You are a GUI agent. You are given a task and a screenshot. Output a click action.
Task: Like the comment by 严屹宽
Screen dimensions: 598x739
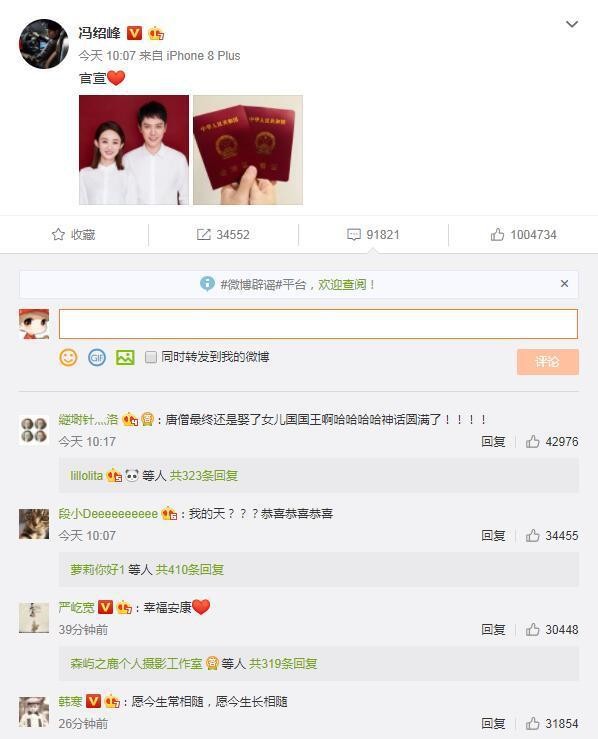pos(532,629)
